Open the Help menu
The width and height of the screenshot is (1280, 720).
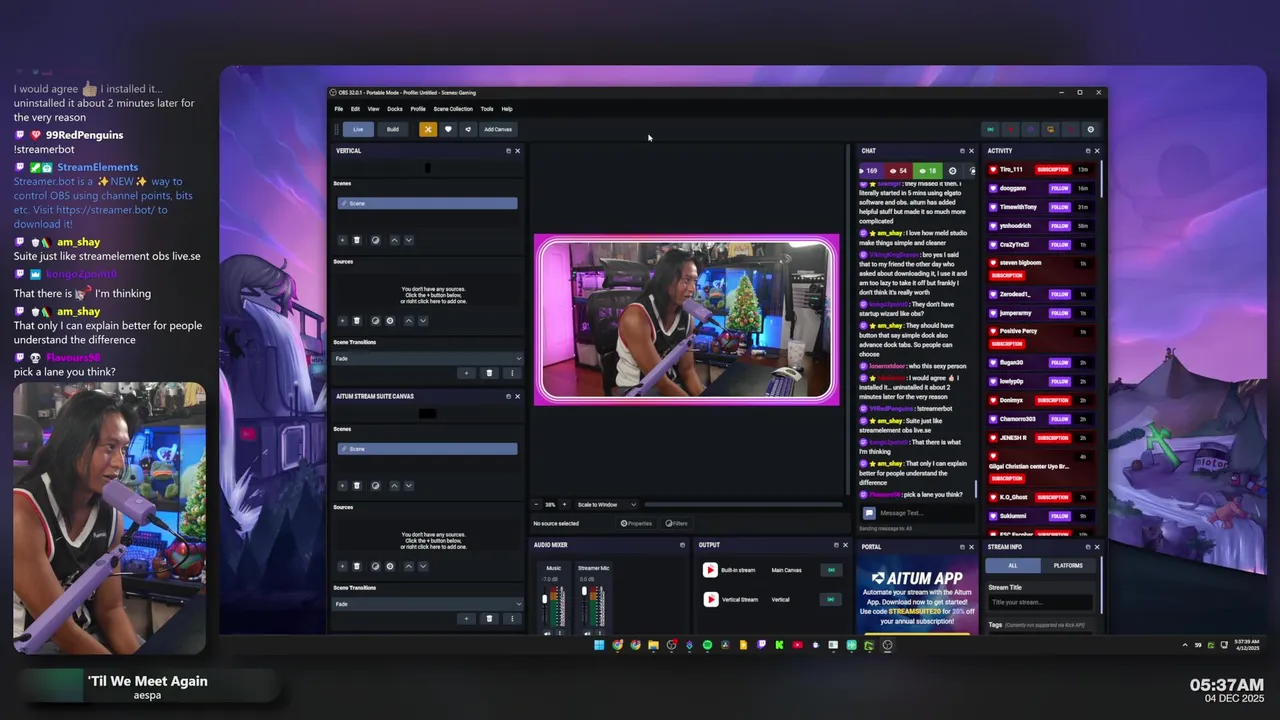click(507, 109)
